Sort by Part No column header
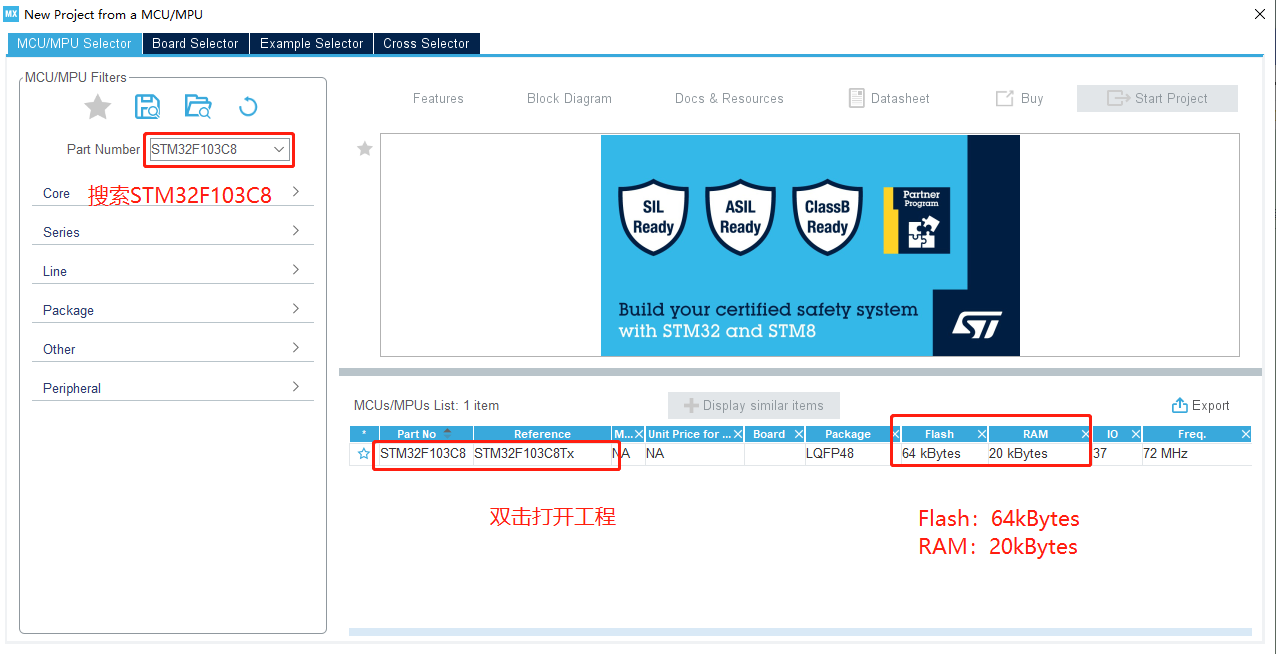Image resolution: width=1276 pixels, height=654 pixels. point(426,434)
